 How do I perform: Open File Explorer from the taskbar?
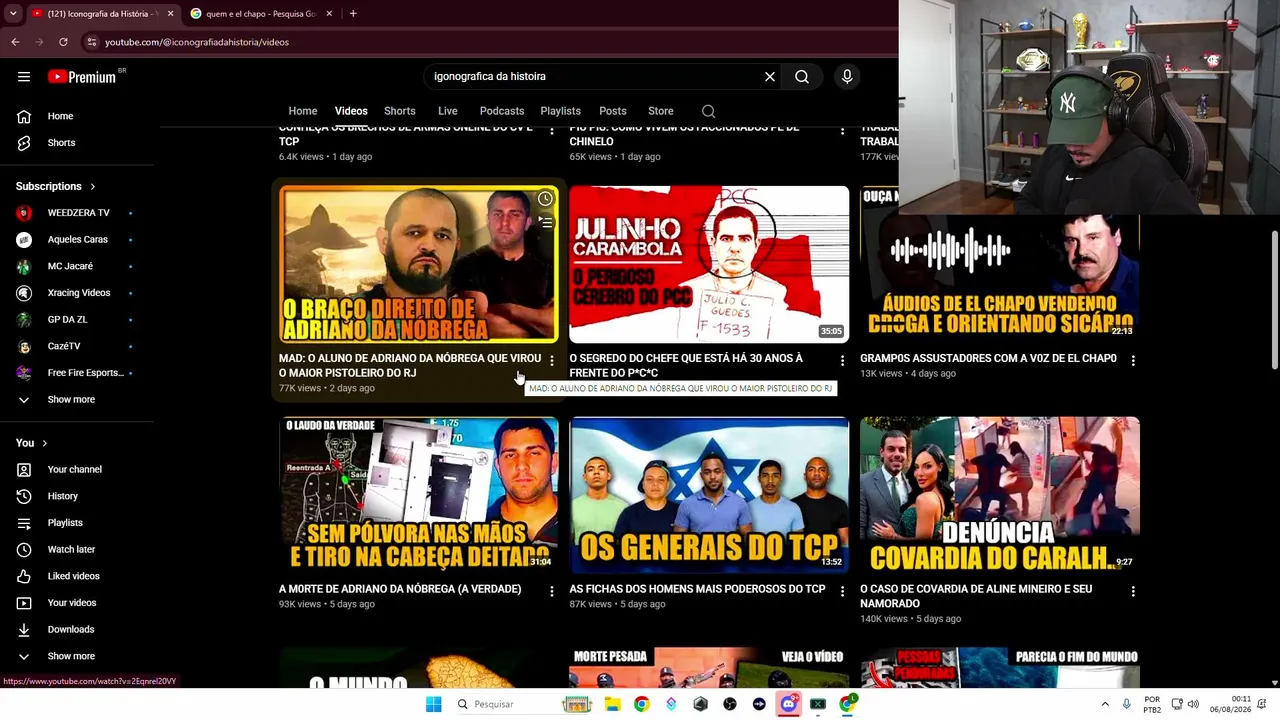click(612, 704)
